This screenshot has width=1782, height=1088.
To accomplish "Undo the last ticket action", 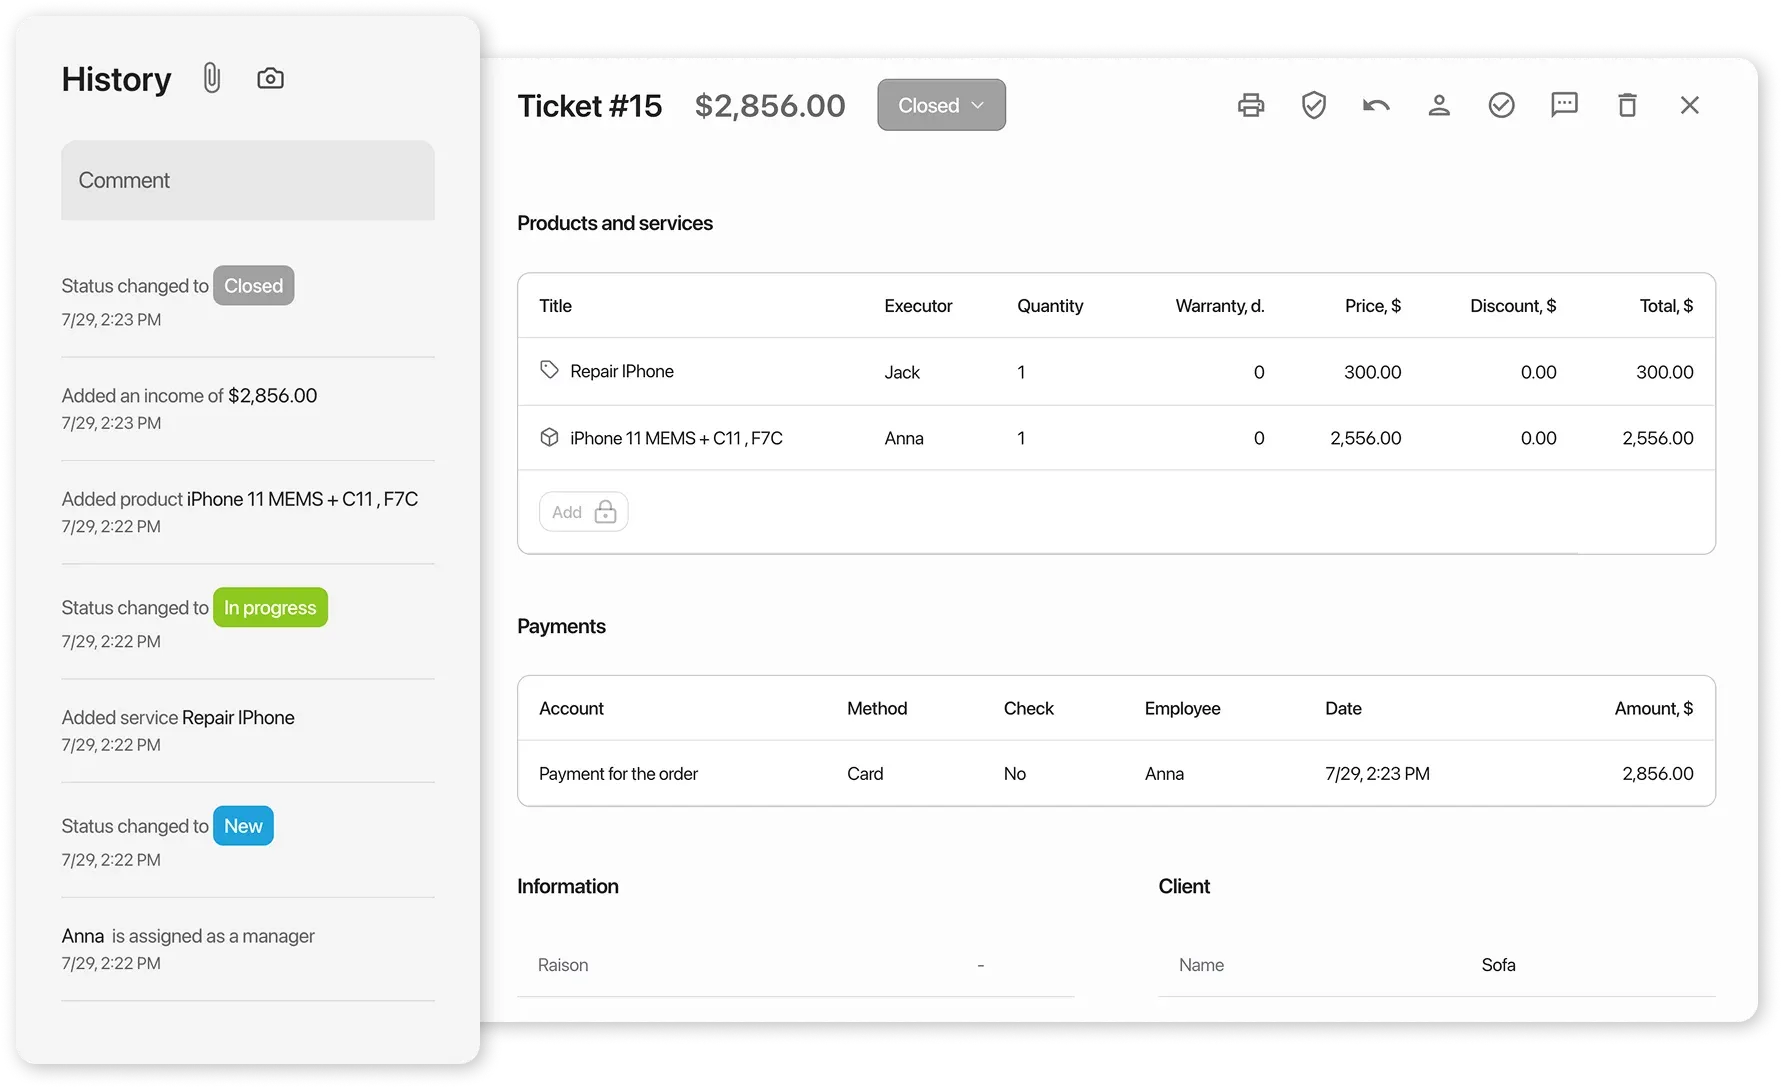I will (1377, 104).
